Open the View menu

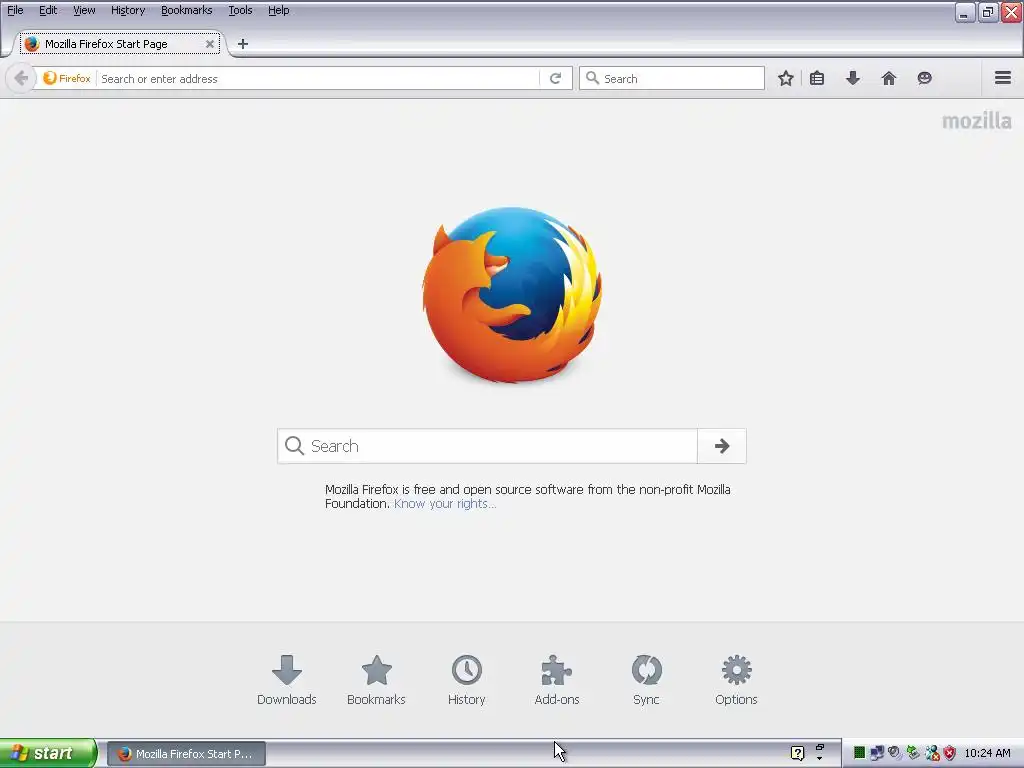coord(84,10)
